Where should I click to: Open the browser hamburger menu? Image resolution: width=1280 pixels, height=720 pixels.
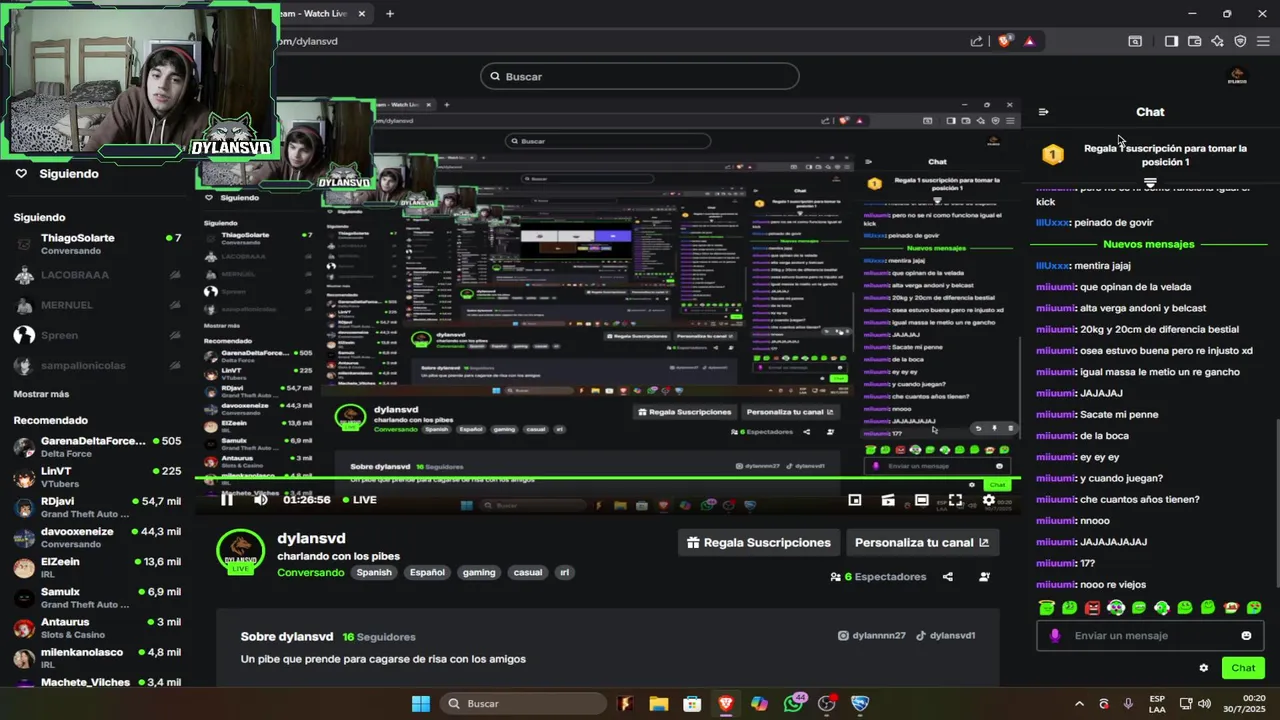pyautogui.click(x=1263, y=41)
